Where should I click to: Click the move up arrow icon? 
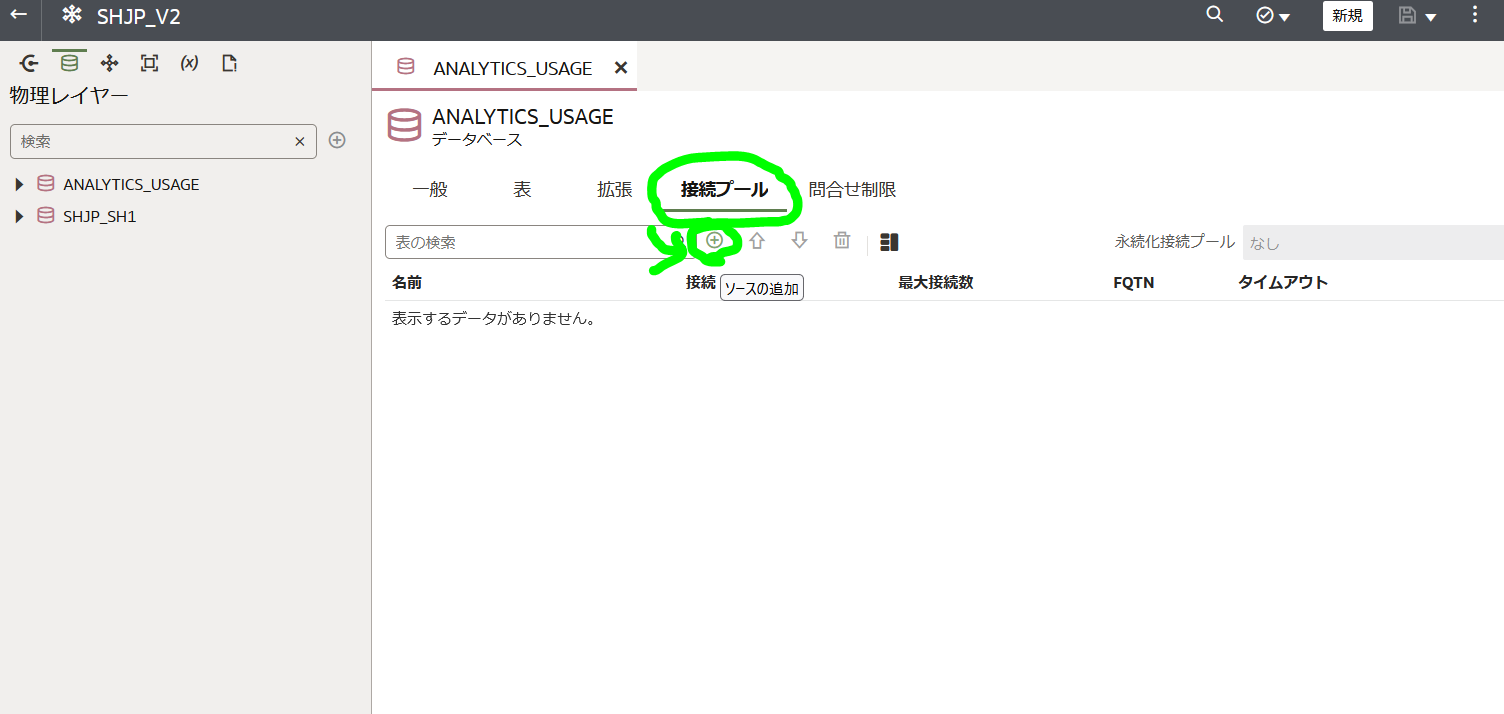coord(757,240)
